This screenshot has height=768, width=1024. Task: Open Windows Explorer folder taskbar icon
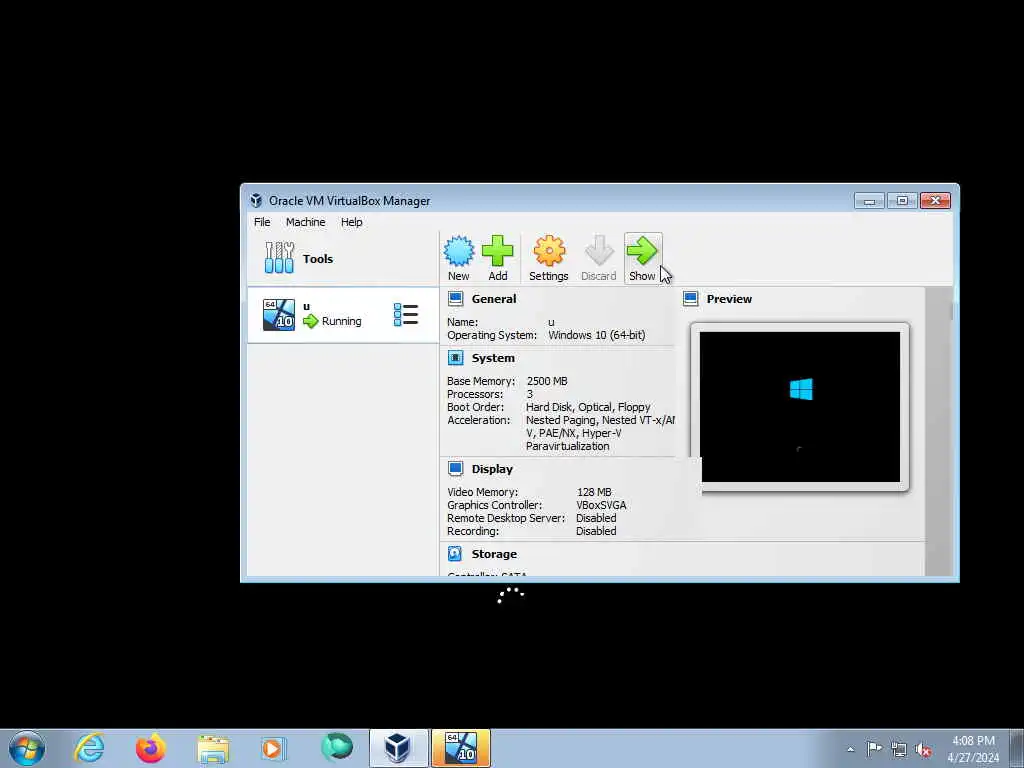[x=213, y=748]
